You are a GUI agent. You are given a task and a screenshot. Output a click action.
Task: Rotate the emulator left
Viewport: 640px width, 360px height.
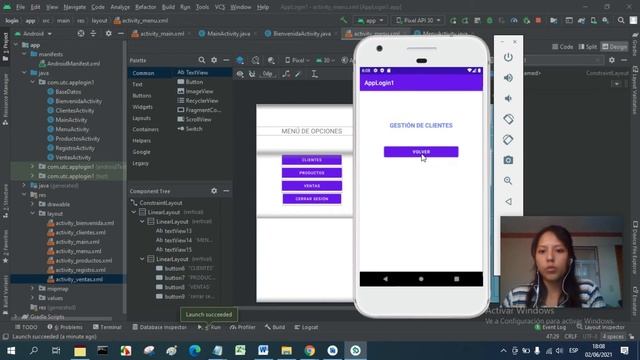click(x=508, y=119)
